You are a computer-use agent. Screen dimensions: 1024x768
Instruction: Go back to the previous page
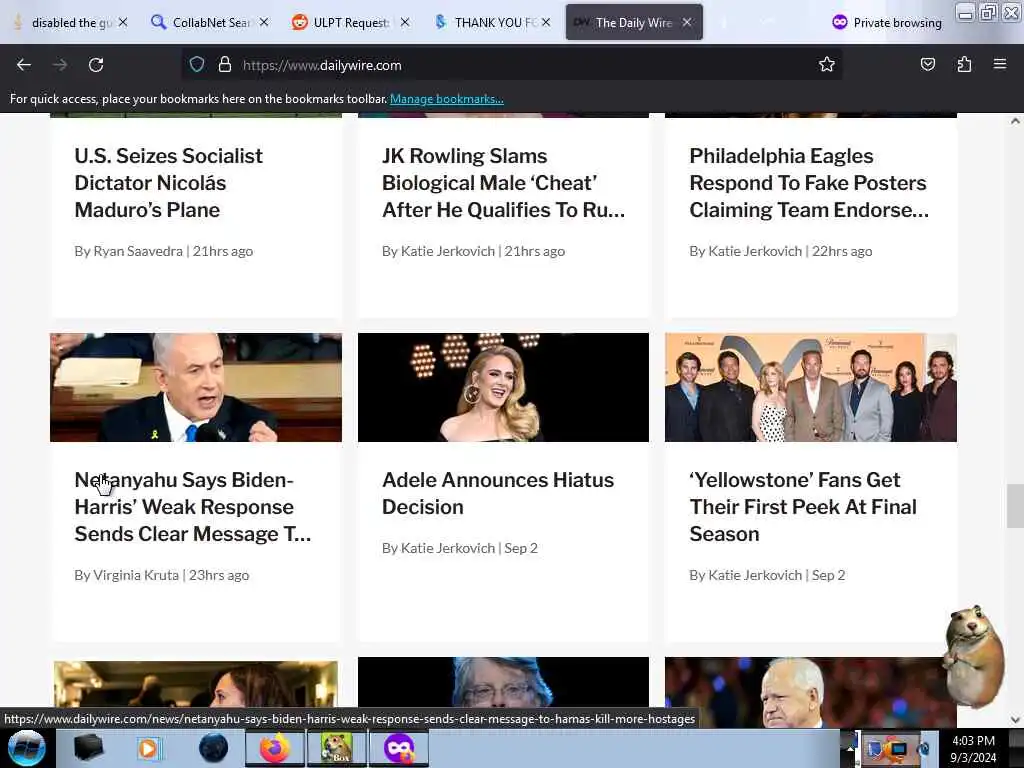coord(24,65)
